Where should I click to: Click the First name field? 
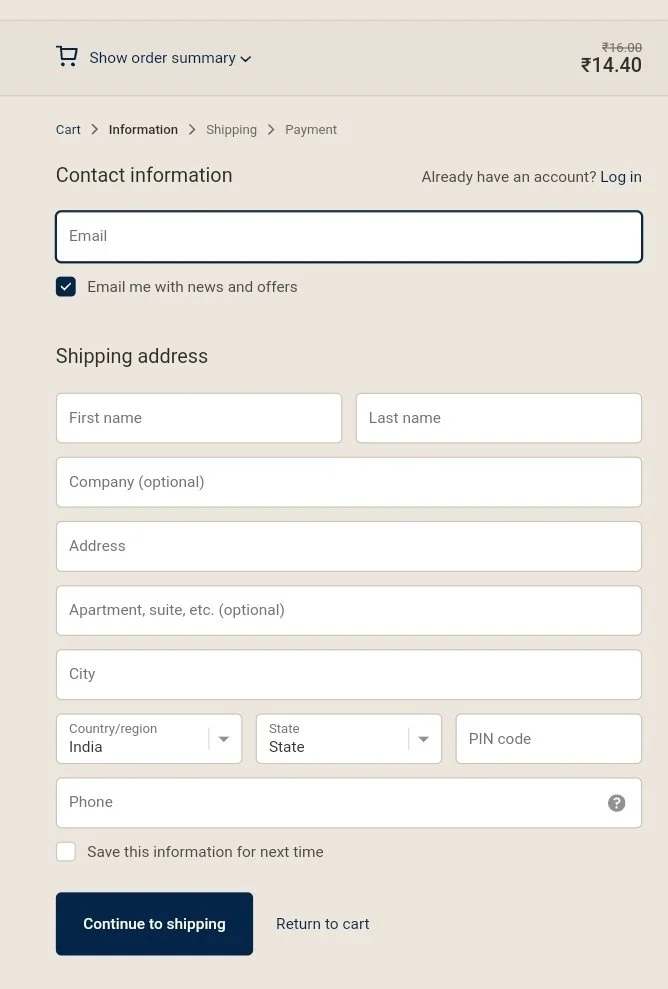point(199,418)
